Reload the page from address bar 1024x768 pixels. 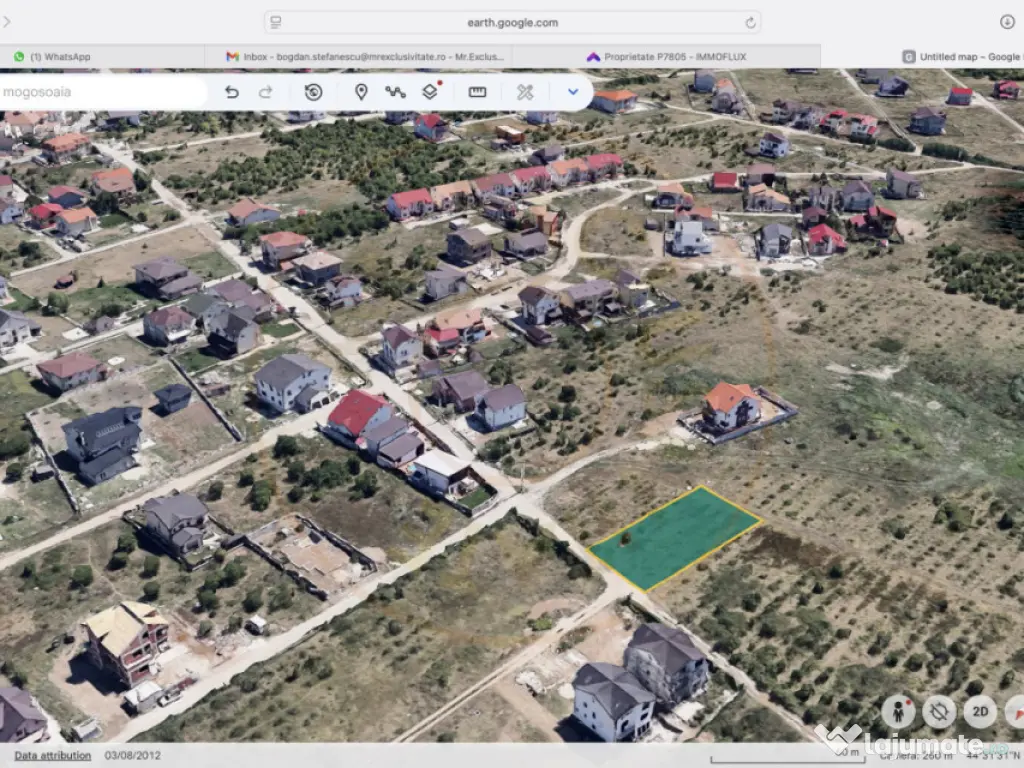750,22
